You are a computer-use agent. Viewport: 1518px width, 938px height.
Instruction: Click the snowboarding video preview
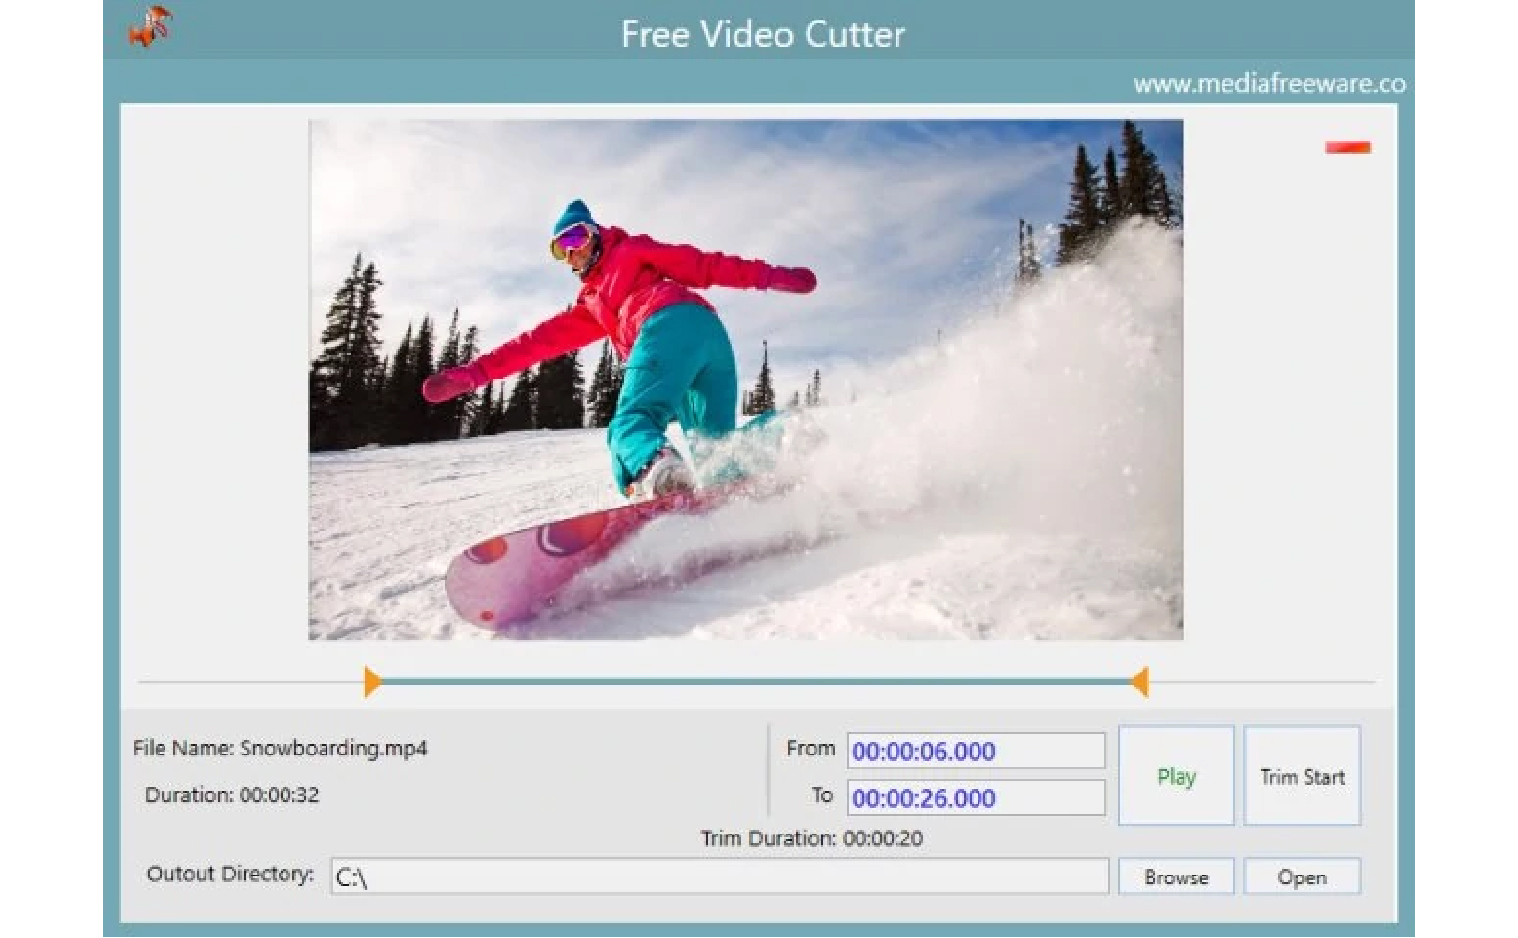(x=746, y=380)
